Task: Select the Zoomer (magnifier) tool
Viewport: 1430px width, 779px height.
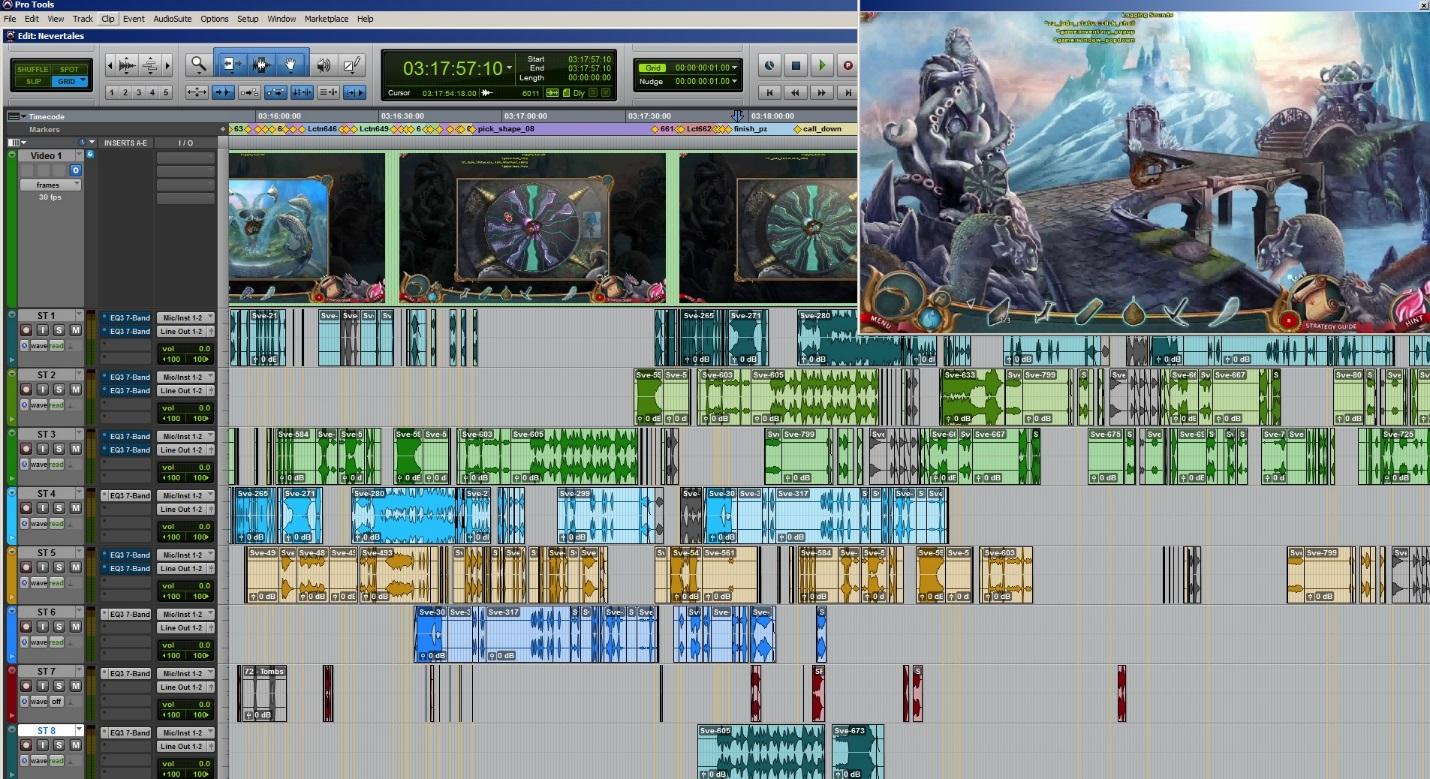Action: point(198,65)
